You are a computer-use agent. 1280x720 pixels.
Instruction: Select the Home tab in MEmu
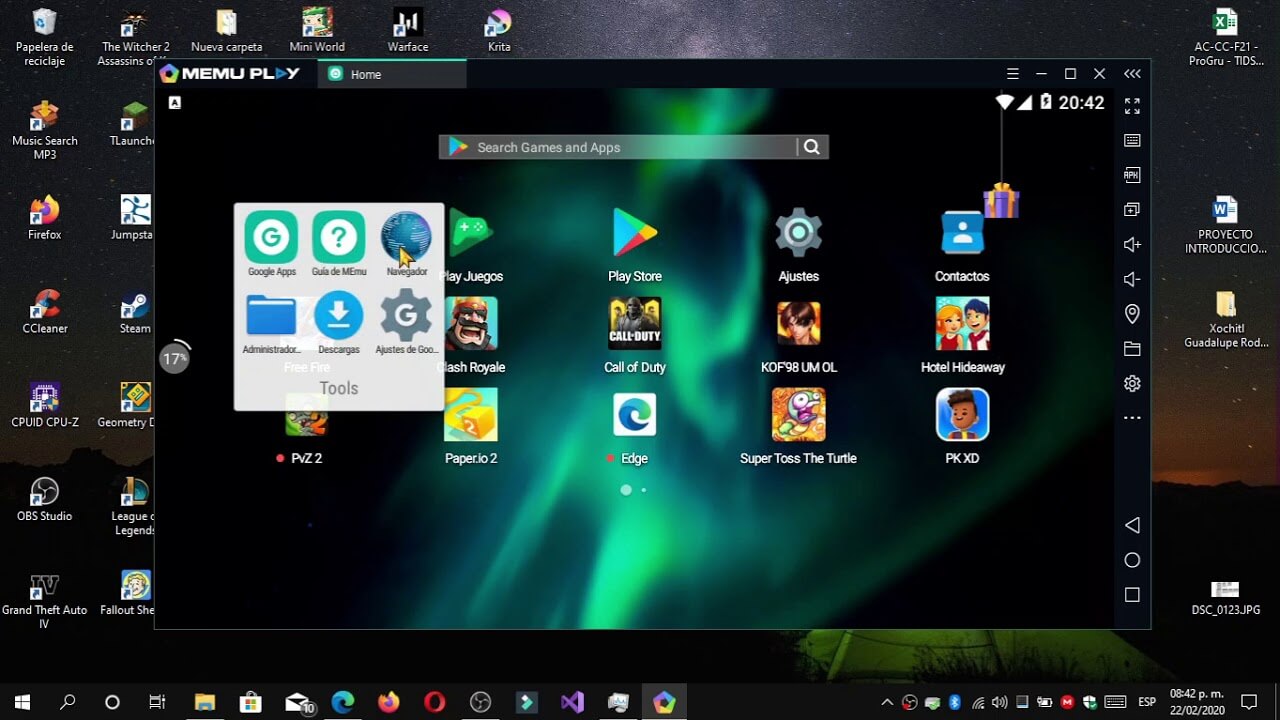[x=392, y=74]
